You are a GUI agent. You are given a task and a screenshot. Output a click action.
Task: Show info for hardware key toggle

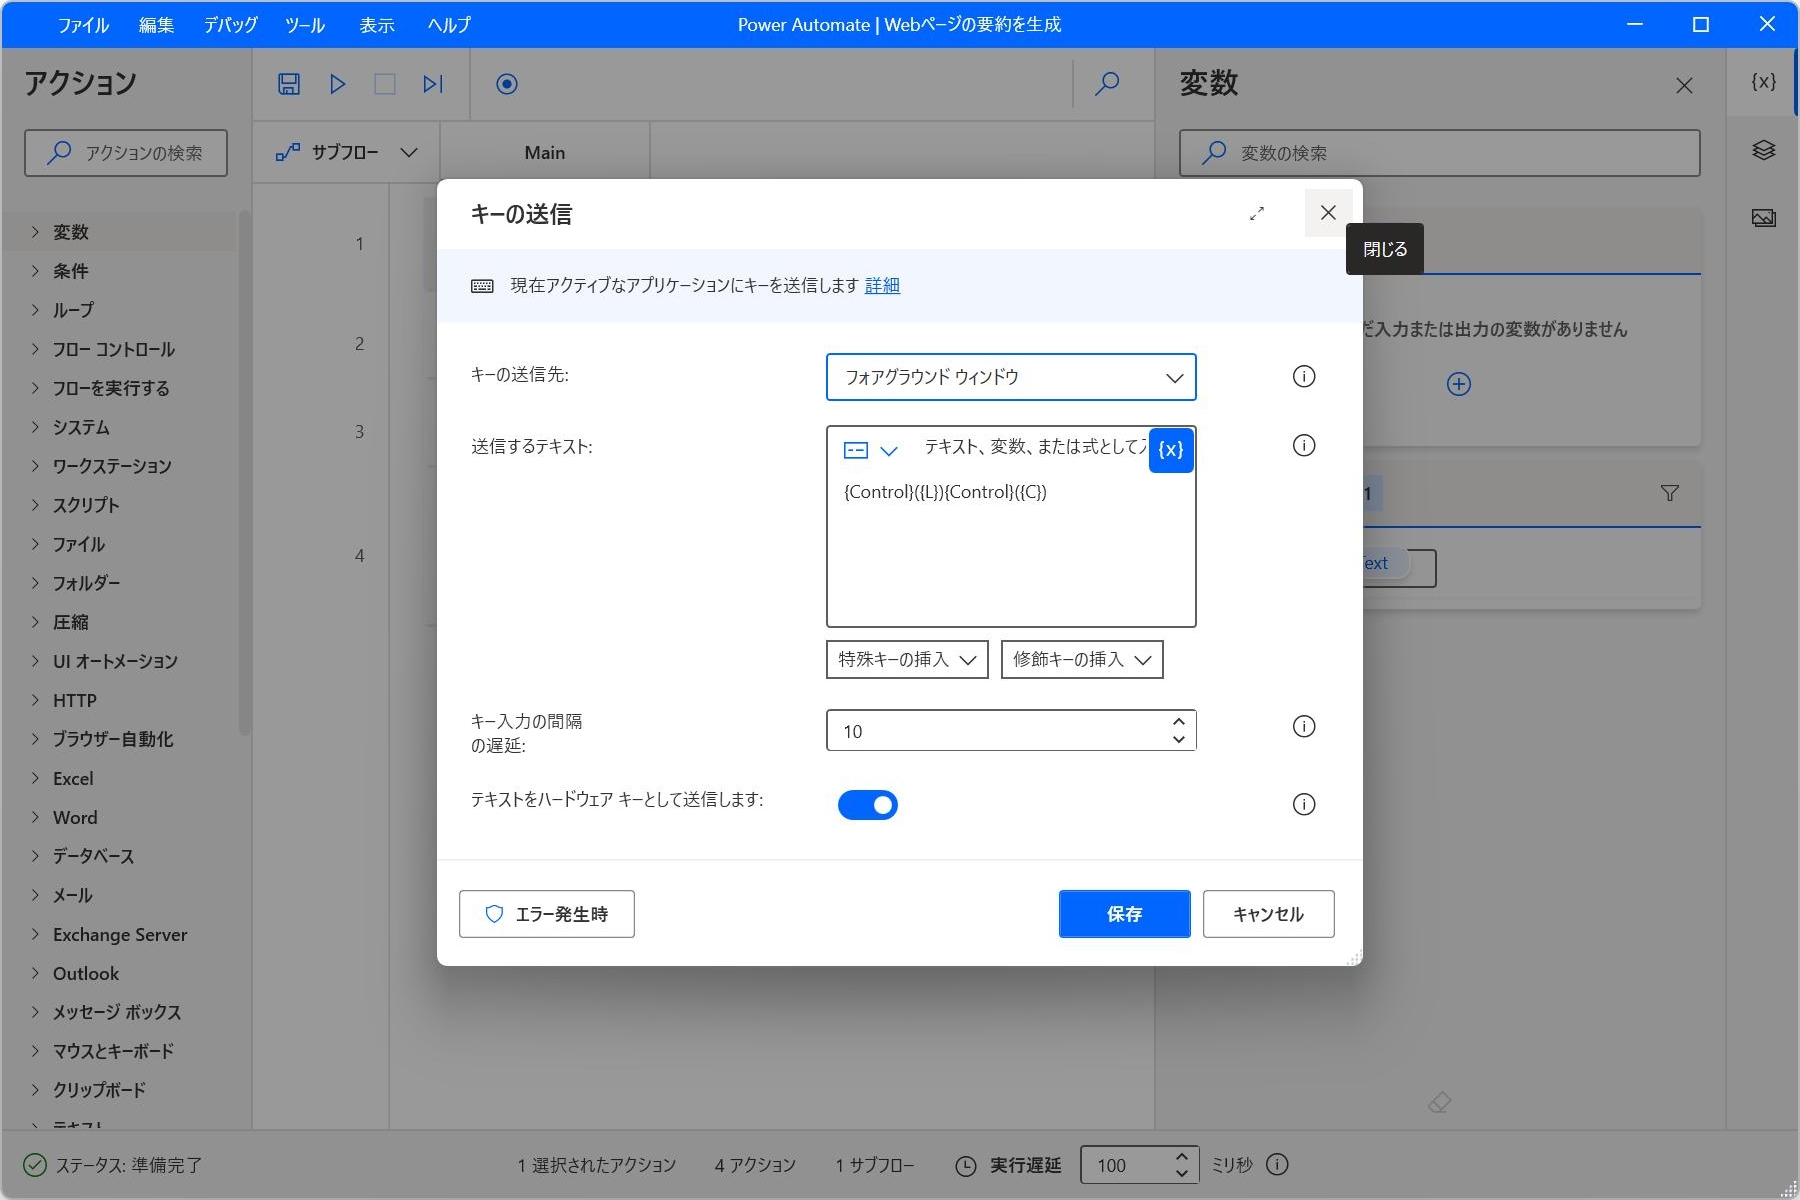tap(1304, 804)
